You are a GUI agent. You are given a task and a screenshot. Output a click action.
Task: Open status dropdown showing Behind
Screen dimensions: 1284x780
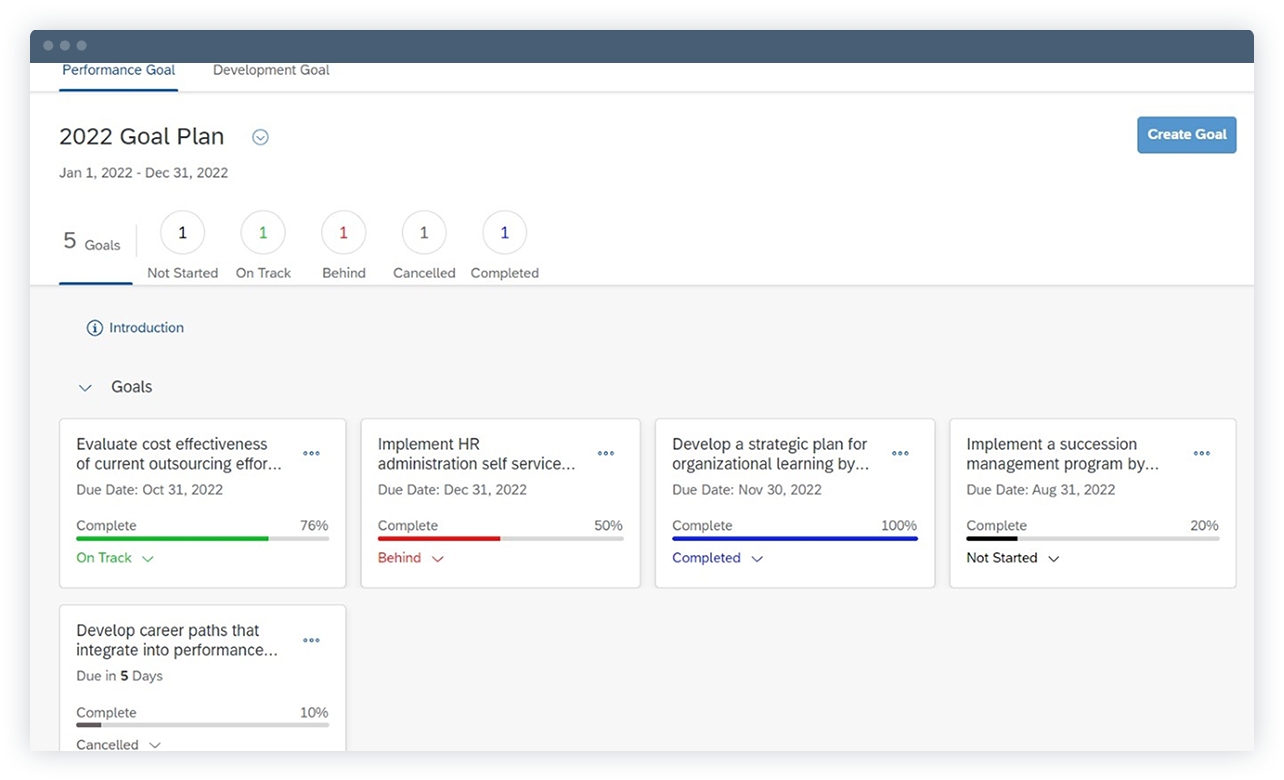click(x=410, y=557)
